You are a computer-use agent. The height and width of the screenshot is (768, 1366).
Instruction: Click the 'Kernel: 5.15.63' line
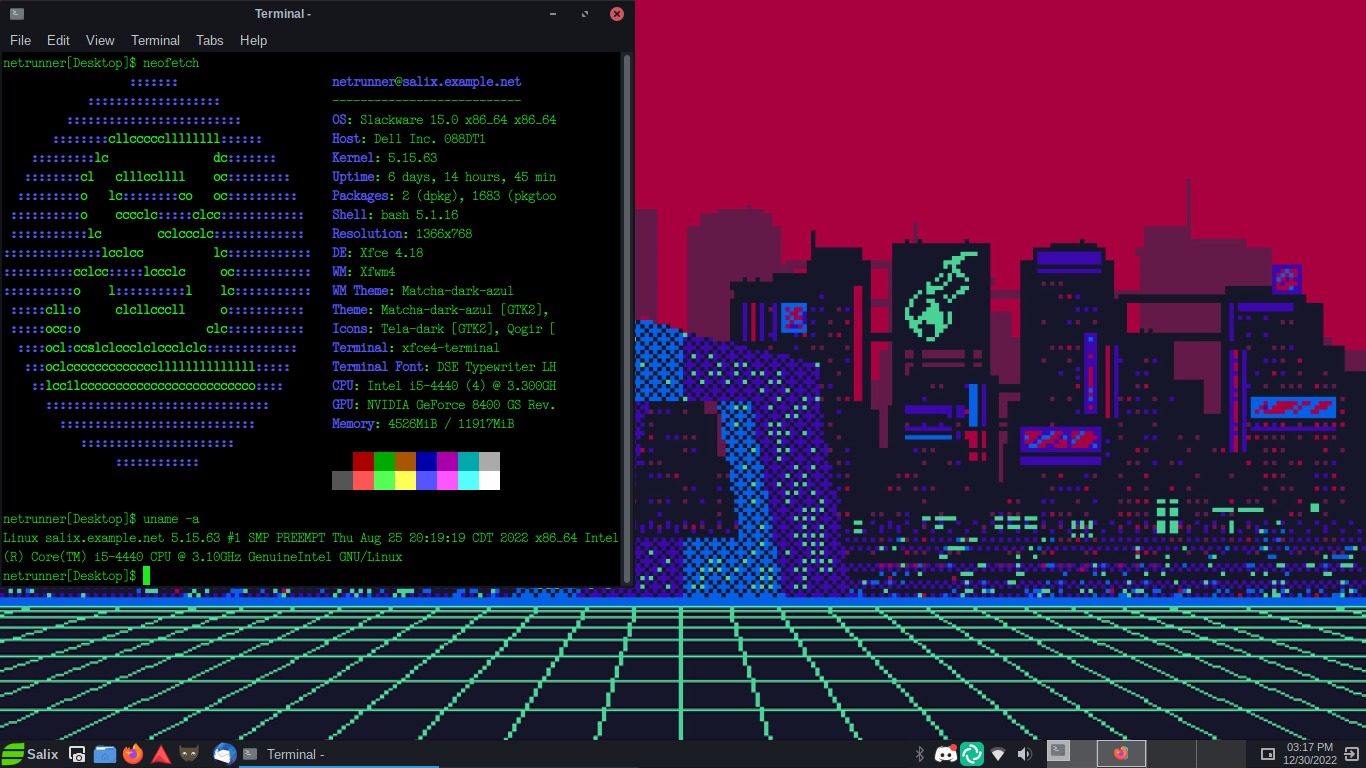coord(385,158)
